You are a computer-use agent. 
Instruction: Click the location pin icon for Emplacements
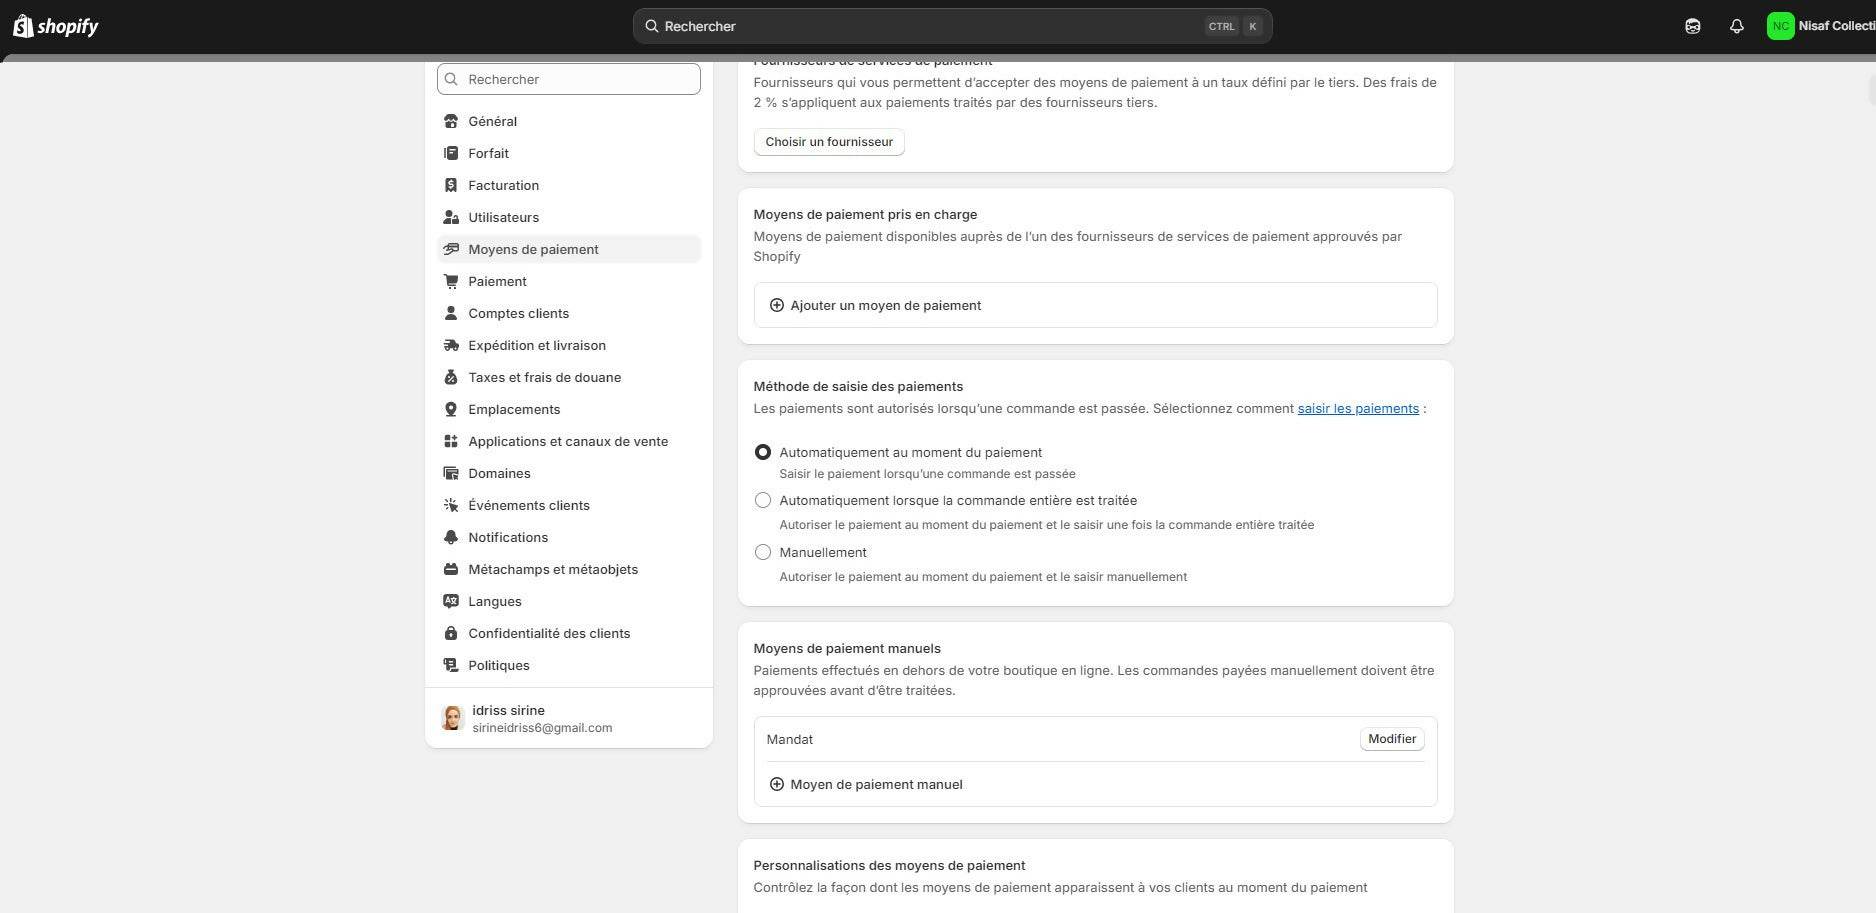[451, 410]
